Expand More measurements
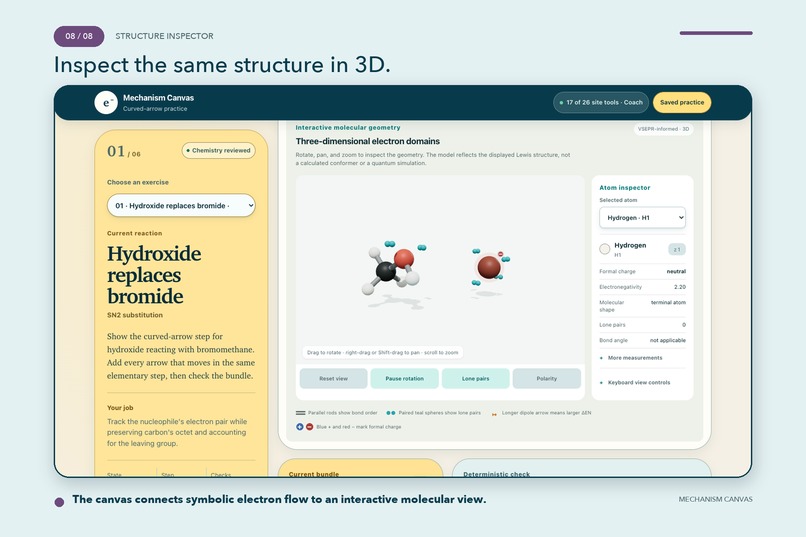The height and width of the screenshot is (537, 806). point(635,358)
